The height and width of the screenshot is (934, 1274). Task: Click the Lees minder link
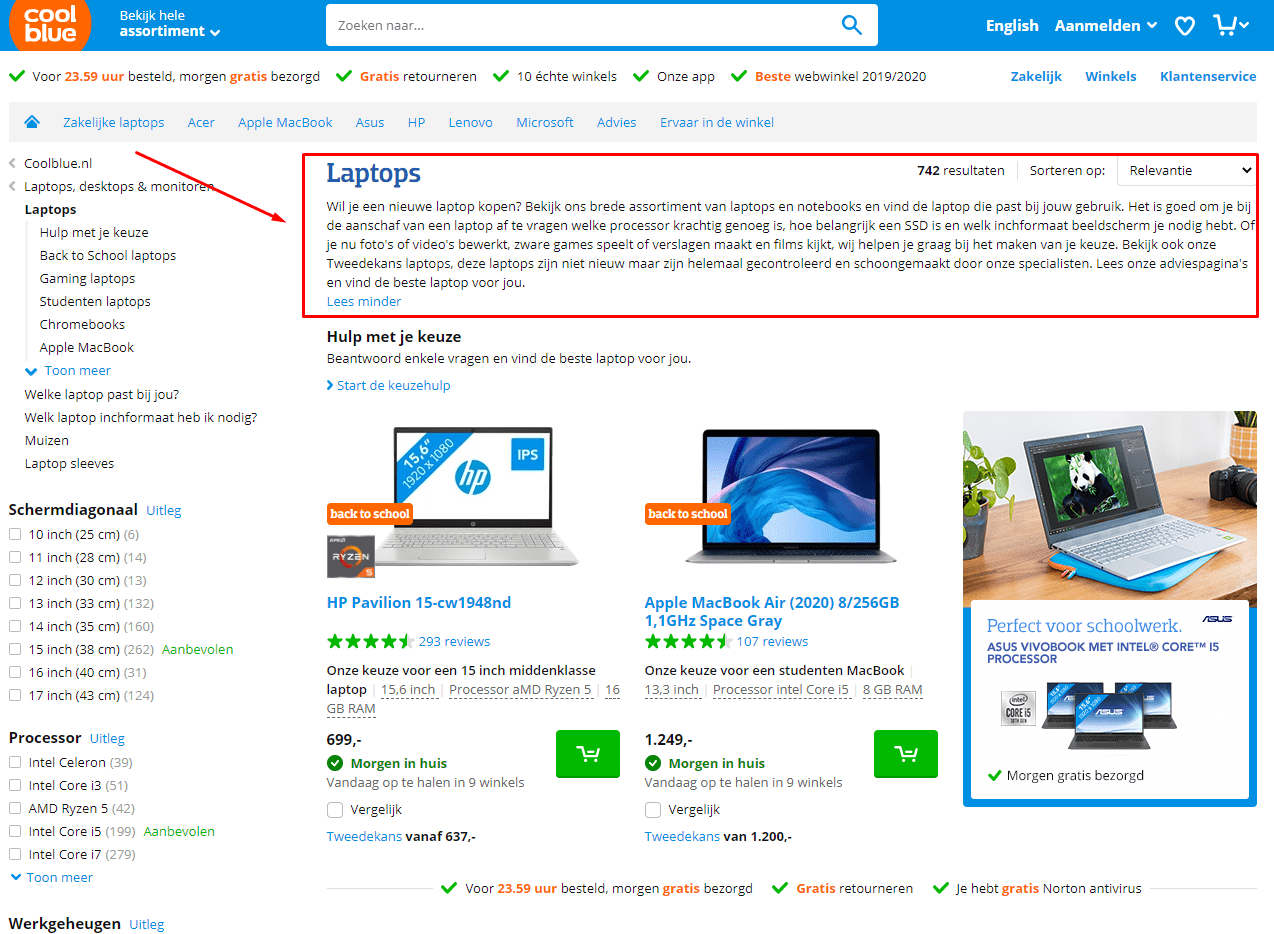point(364,301)
